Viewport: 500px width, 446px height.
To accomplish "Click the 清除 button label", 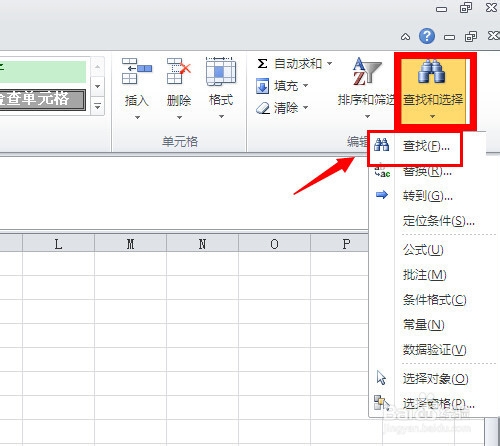I will tap(286, 108).
